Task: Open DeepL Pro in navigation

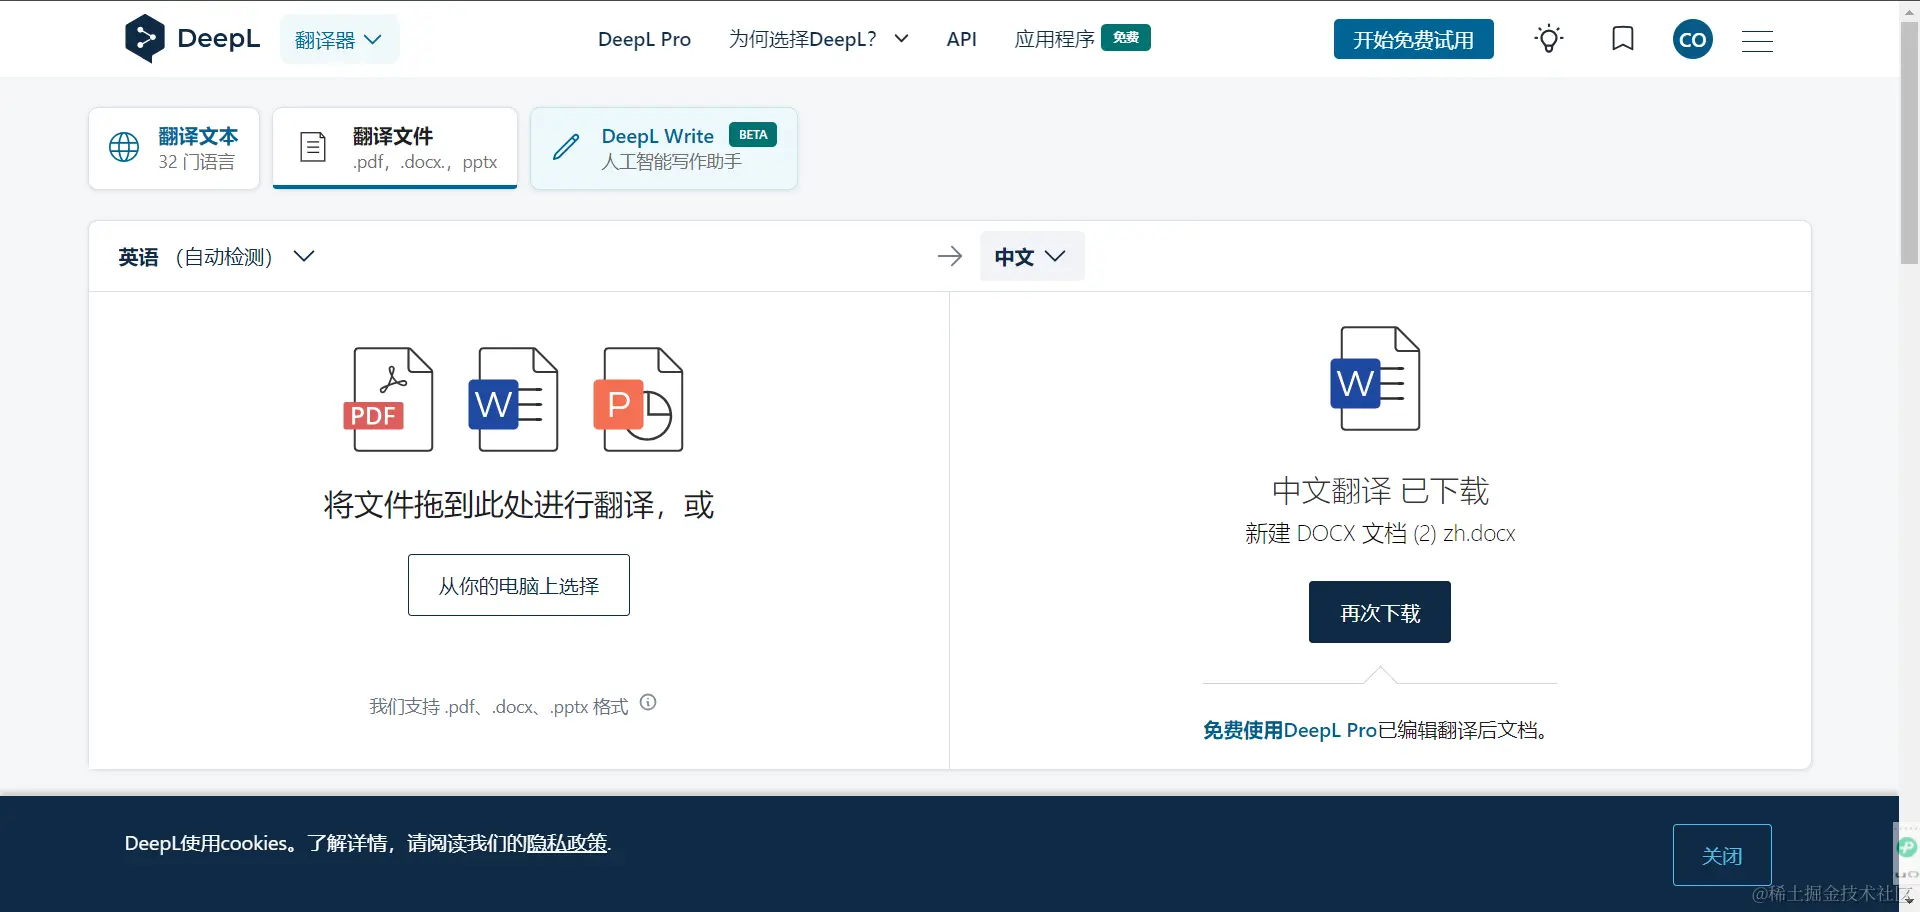Action: tap(644, 39)
